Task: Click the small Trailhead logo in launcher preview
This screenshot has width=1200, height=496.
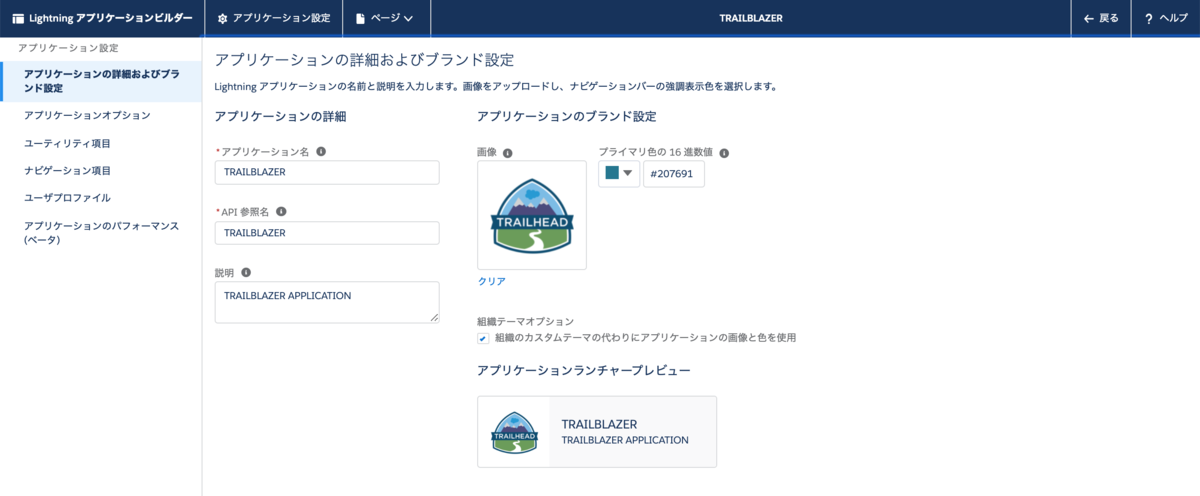Action: [514, 431]
